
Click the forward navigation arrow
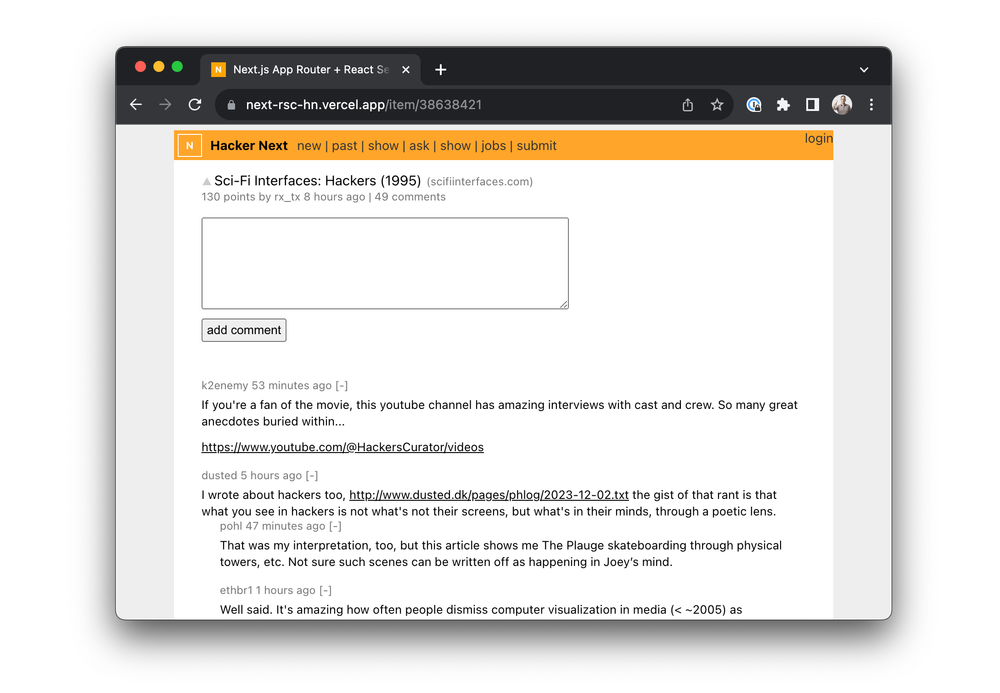(165, 104)
